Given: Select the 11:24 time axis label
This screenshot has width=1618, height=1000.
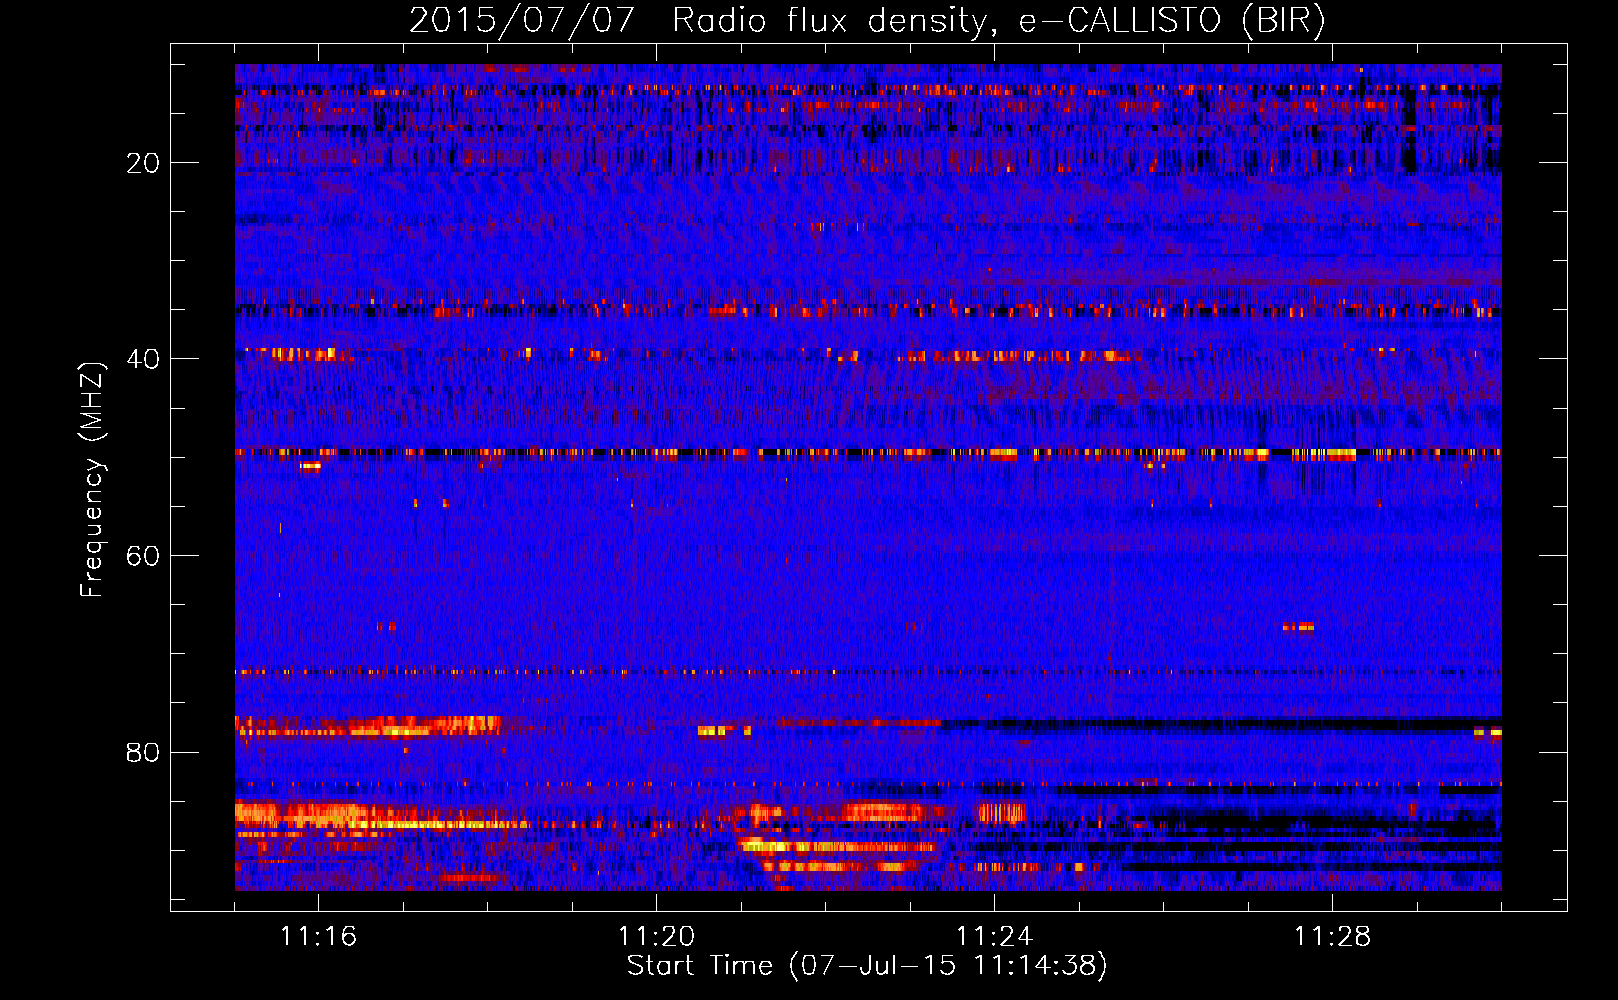Looking at the screenshot, I should click(x=994, y=937).
